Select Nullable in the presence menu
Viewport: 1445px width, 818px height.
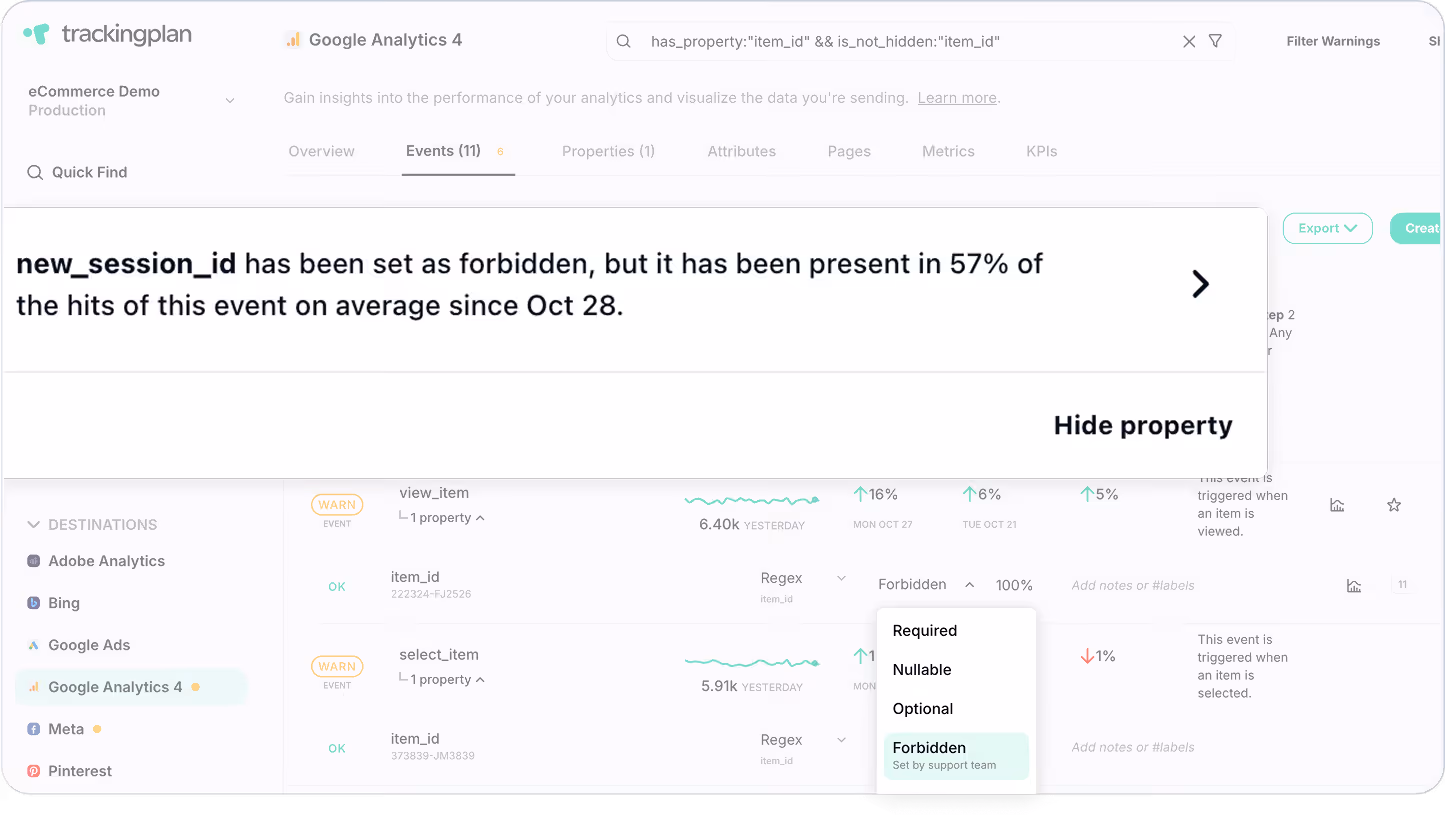956,670
